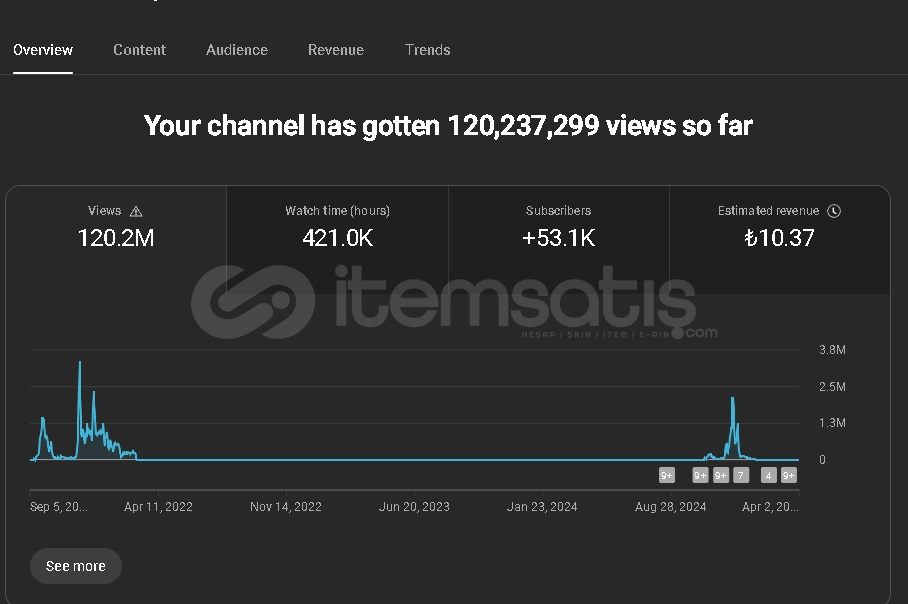The width and height of the screenshot is (908, 604).
Task: Click the Jan 23, 2024 date label
Action: [x=542, y=507]
